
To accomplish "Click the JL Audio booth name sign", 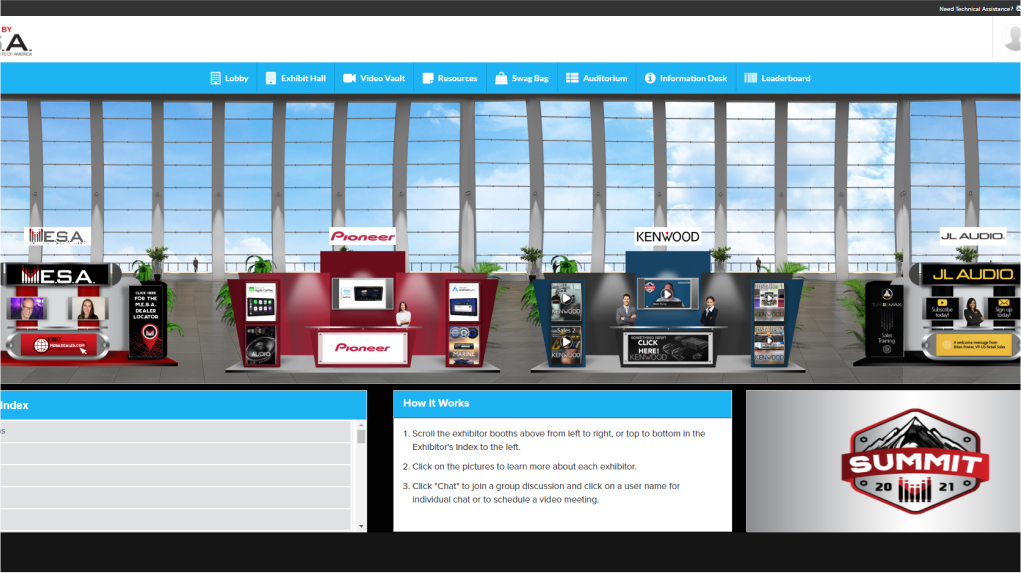I will [972, 236].
